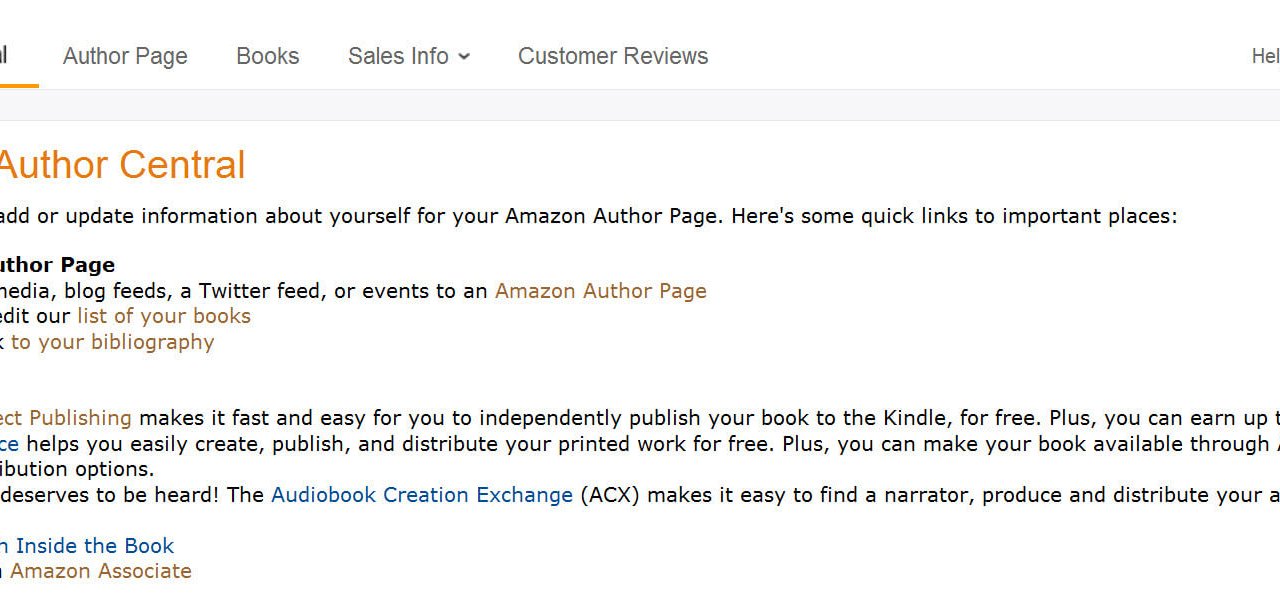Click Books in the top navigation
Screen dimensions: 1280x597
pyautogui.click(x=267, y=56)
